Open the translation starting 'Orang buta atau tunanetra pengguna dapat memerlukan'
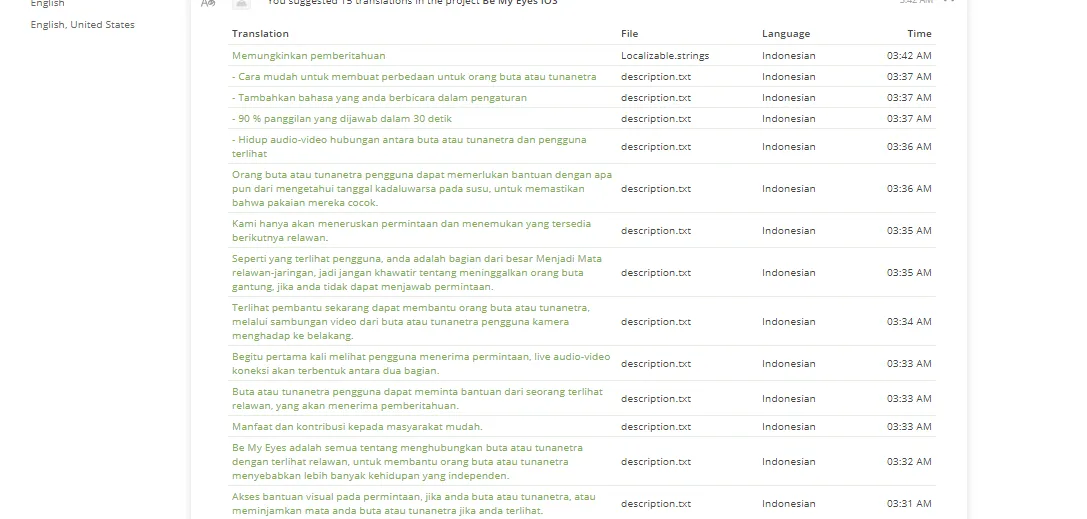The image size is (1087, 519). pyautogui.click(x=422, y=188)
